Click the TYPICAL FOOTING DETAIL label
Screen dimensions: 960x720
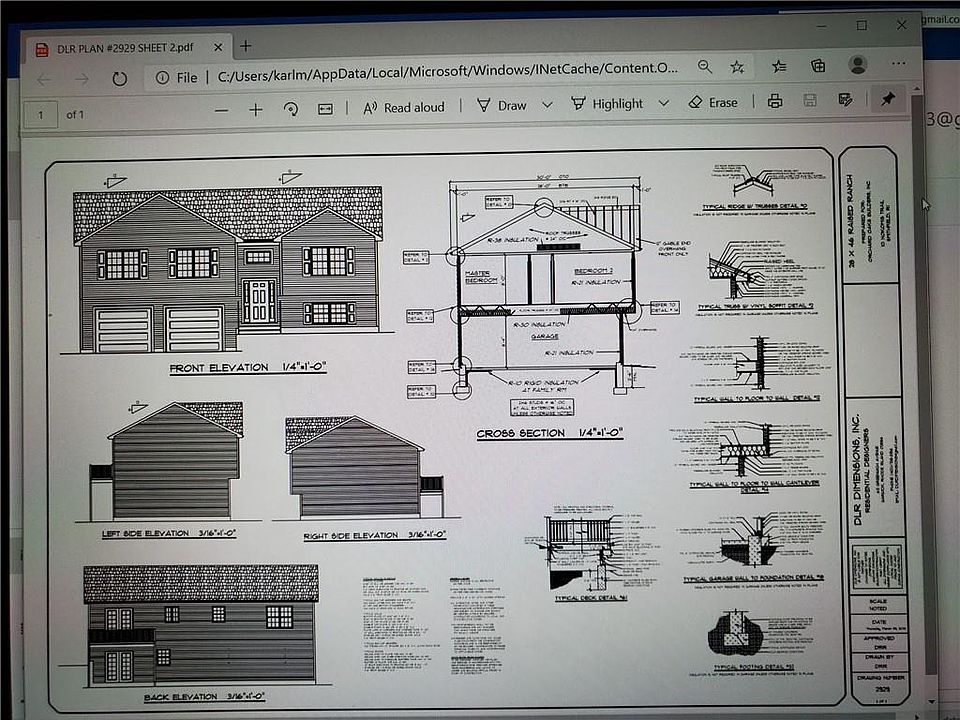[x=754, y=667]
